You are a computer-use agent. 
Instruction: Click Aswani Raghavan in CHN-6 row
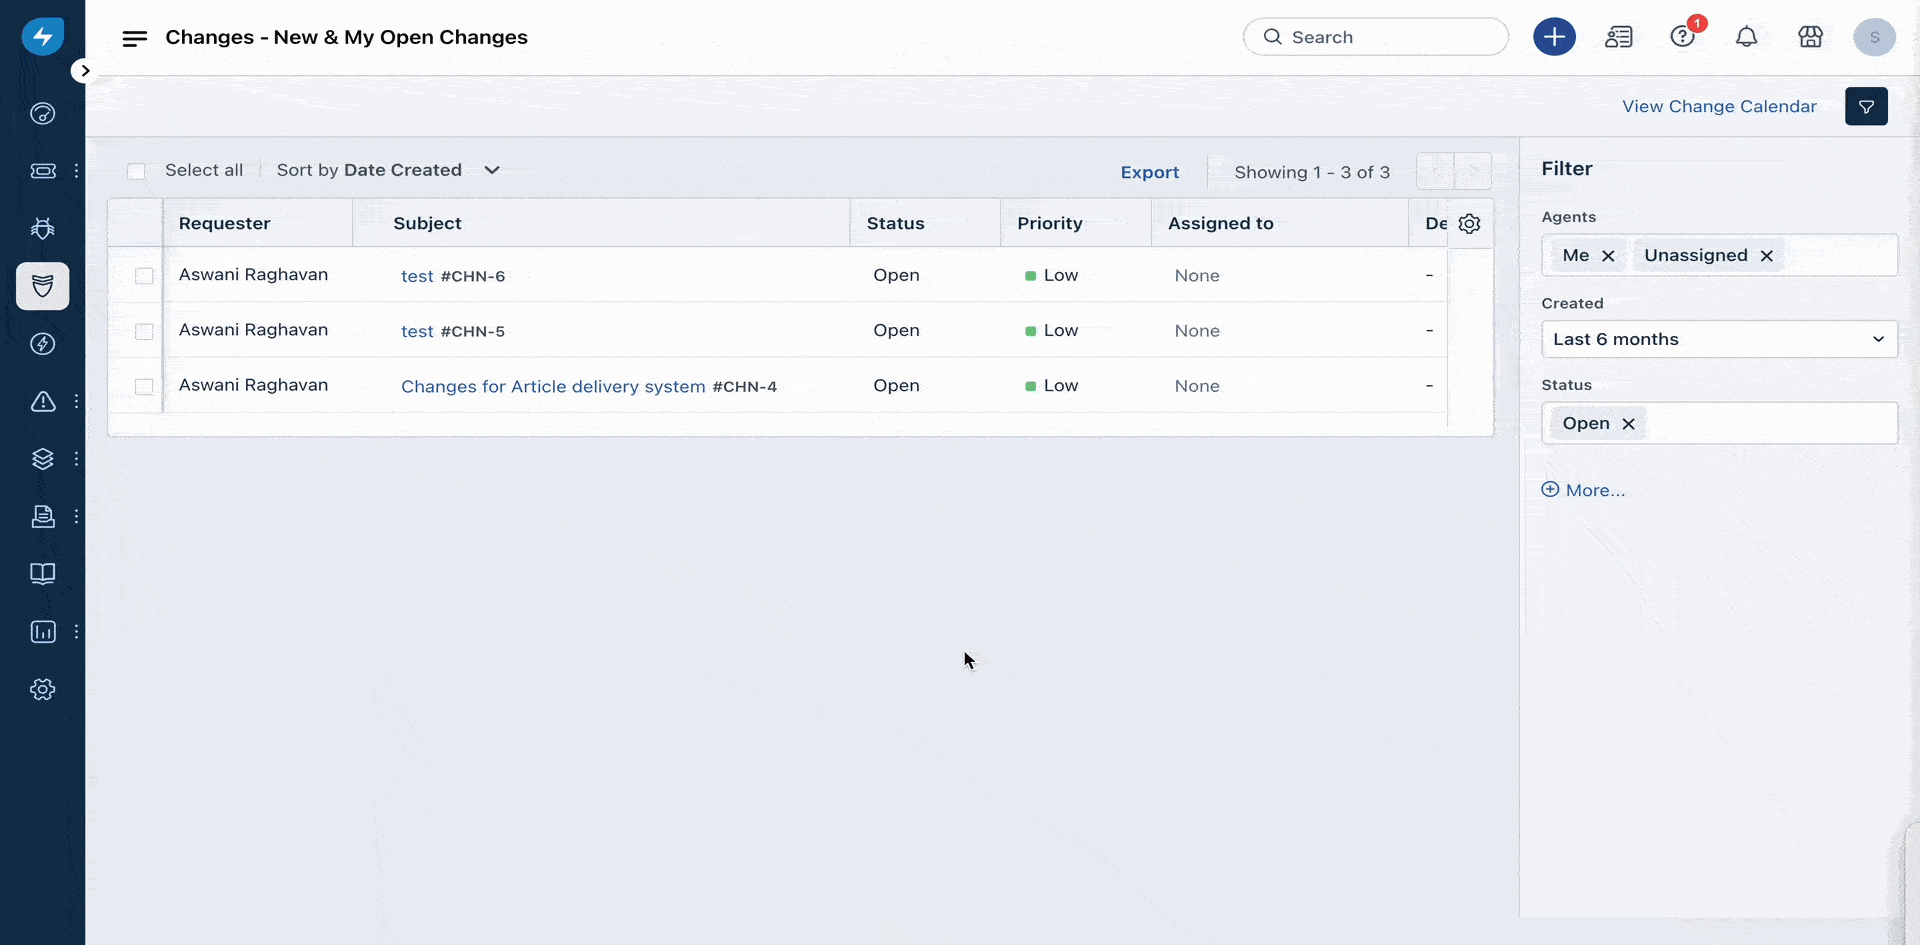(x=253, y=274)
